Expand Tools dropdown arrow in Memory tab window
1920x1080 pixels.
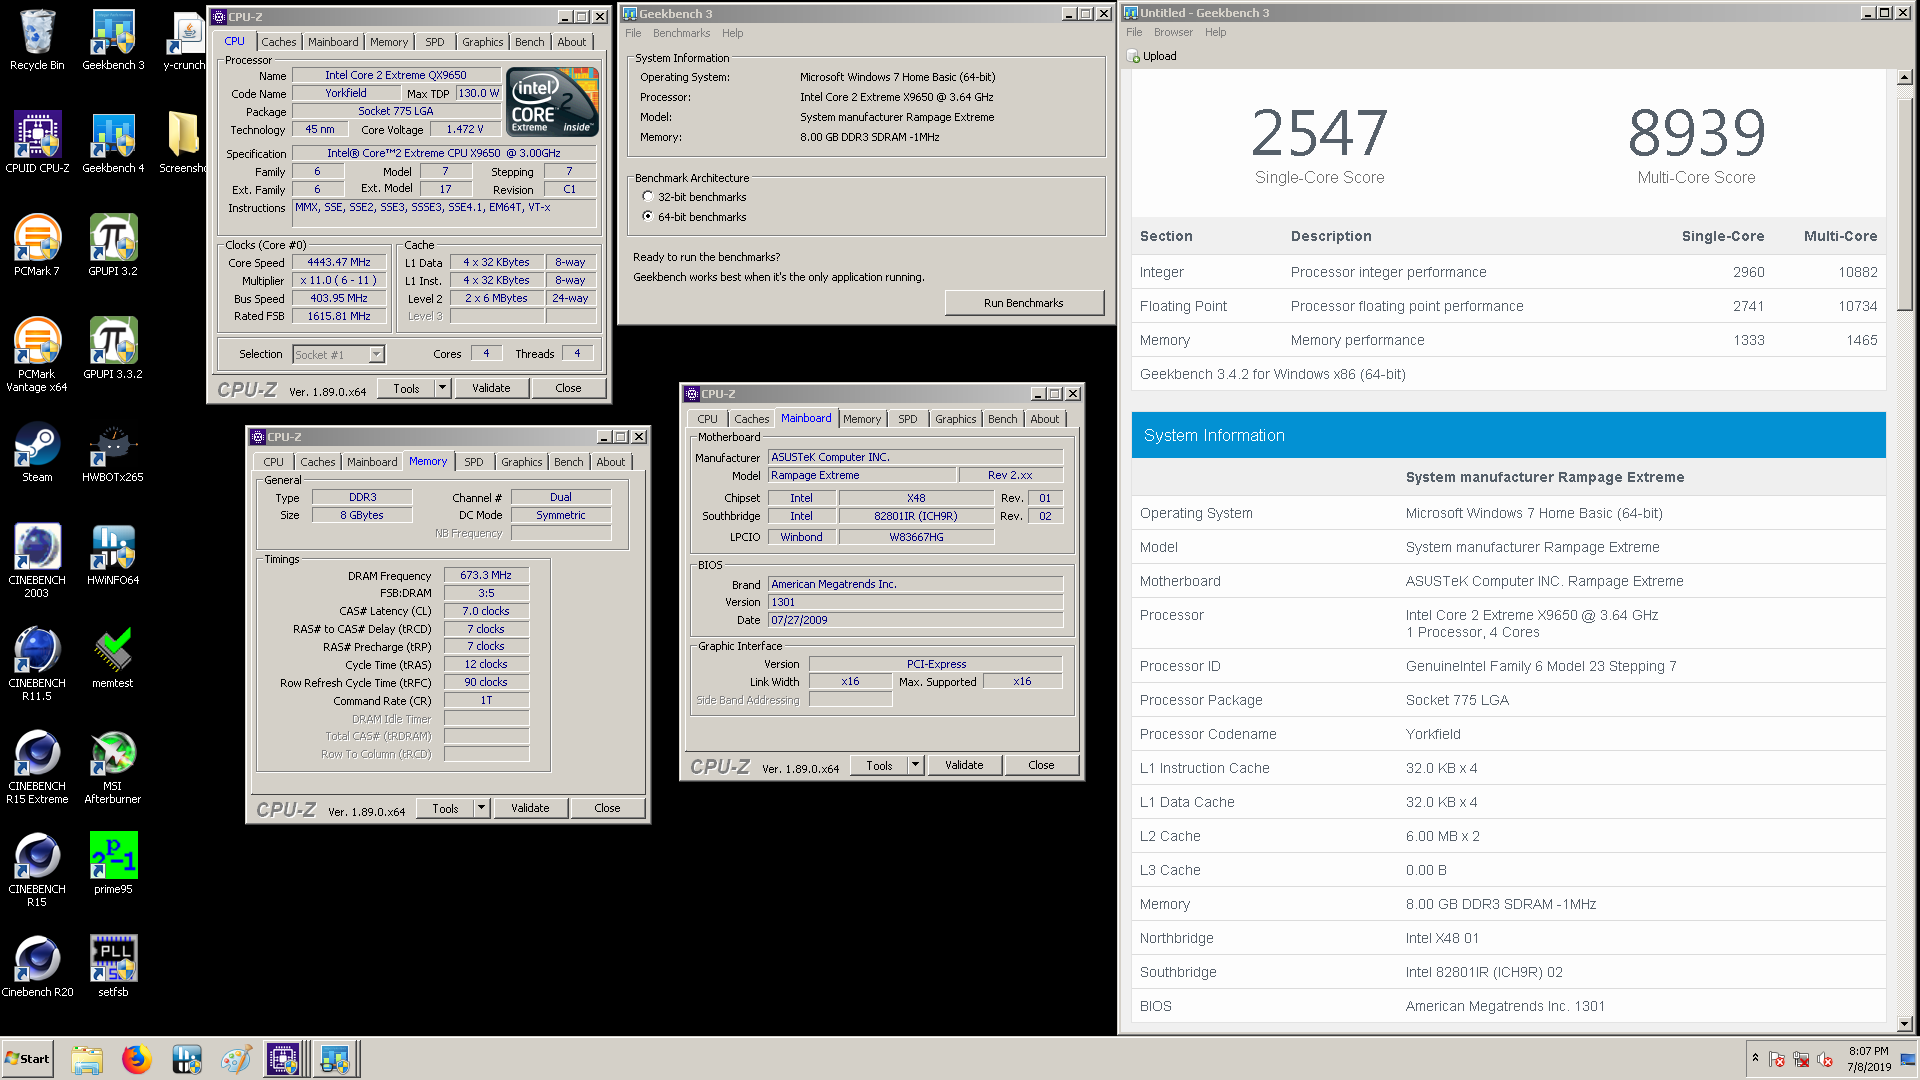coord(481,808)
